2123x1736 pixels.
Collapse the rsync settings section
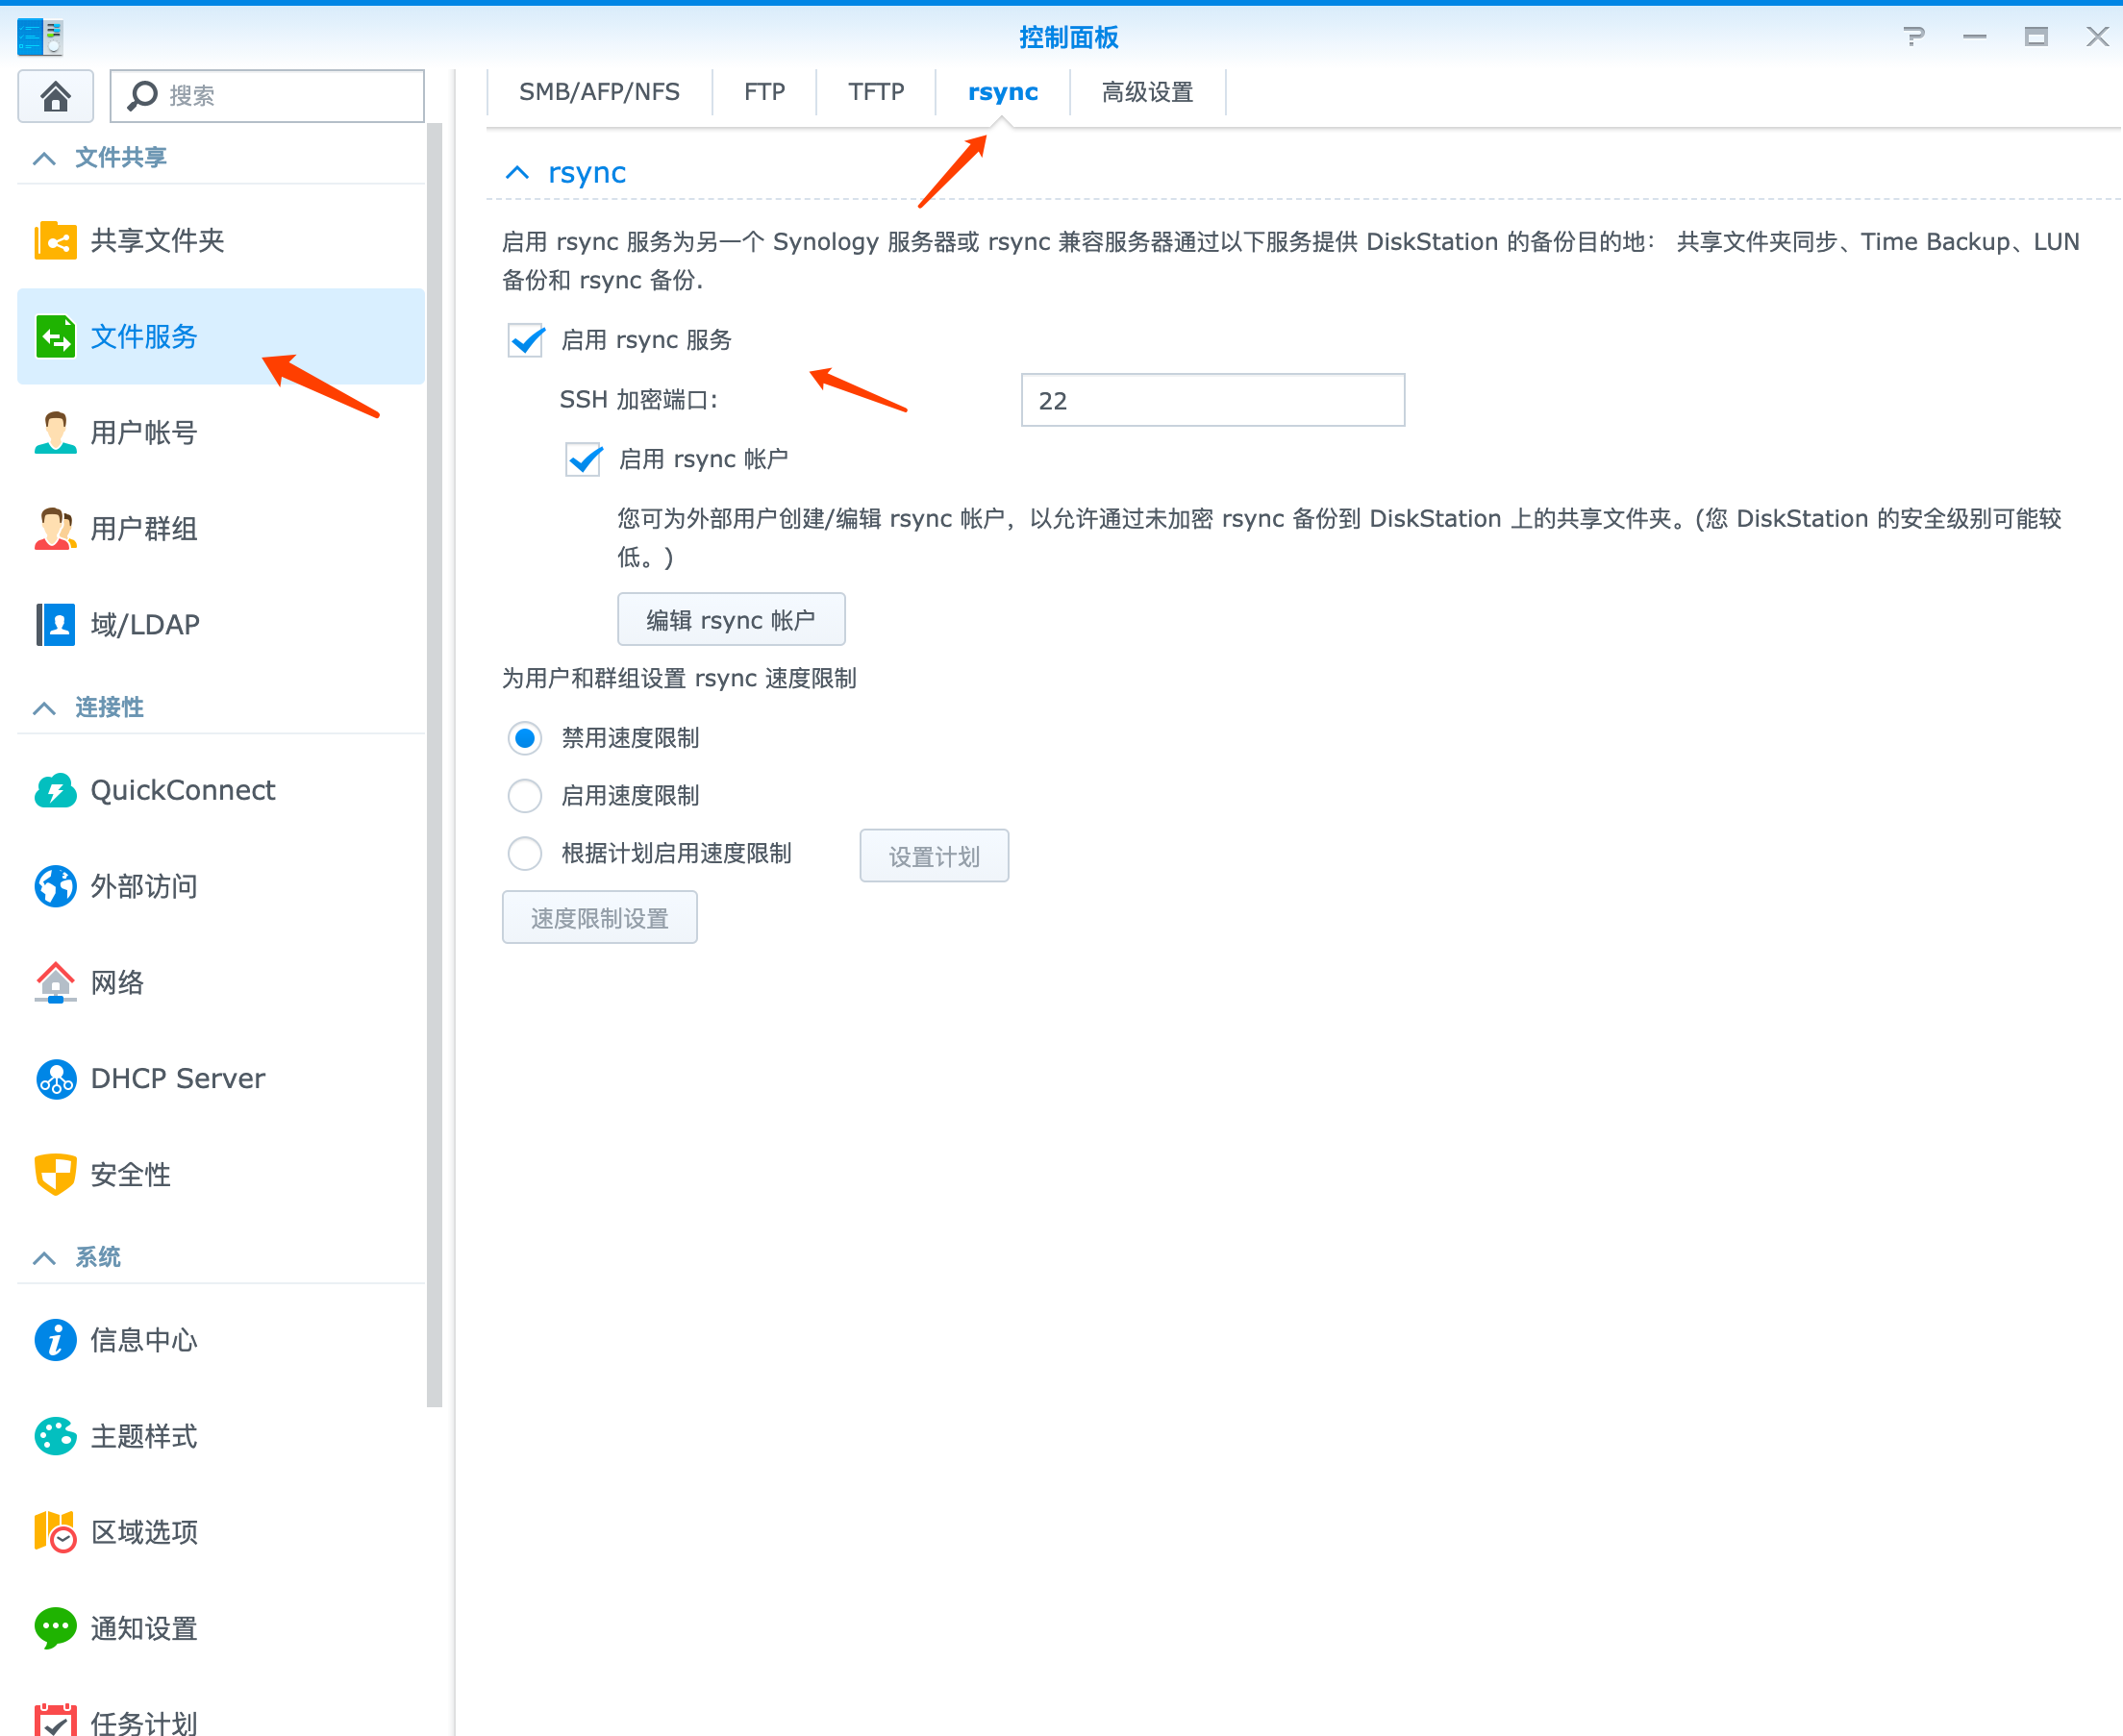(x=517, y=172)
